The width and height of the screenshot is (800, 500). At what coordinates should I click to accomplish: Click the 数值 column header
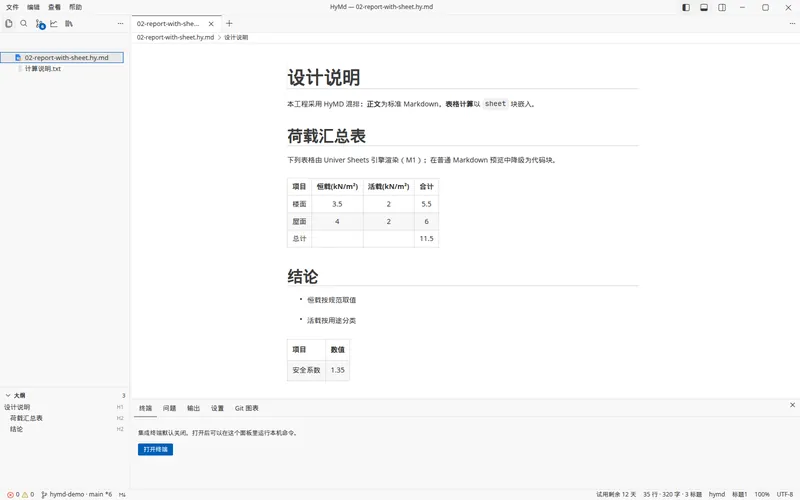click(x=338, y=349)
